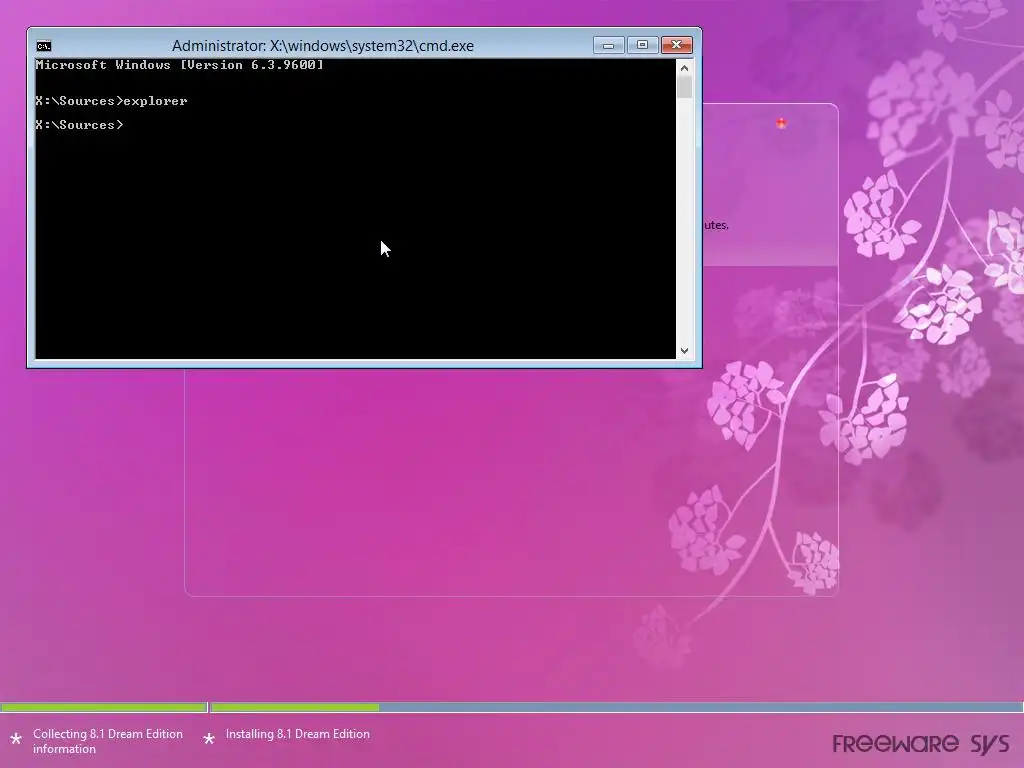Maximize the Administrator cmd.exe window
Viewport: 1024px width, 768px height.
pyautogui.click(x=643, y=45)
